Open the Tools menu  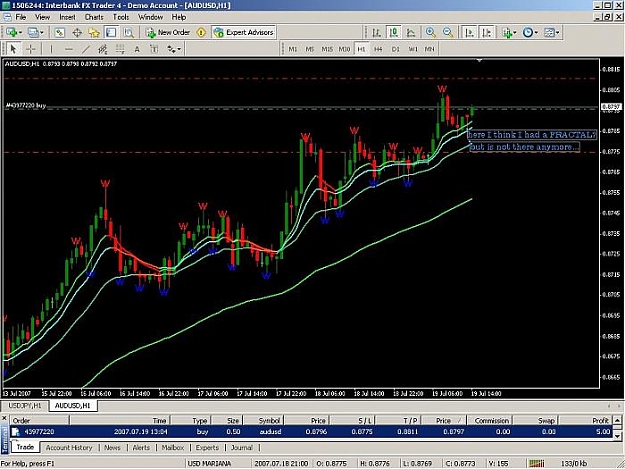coord(121,17)
